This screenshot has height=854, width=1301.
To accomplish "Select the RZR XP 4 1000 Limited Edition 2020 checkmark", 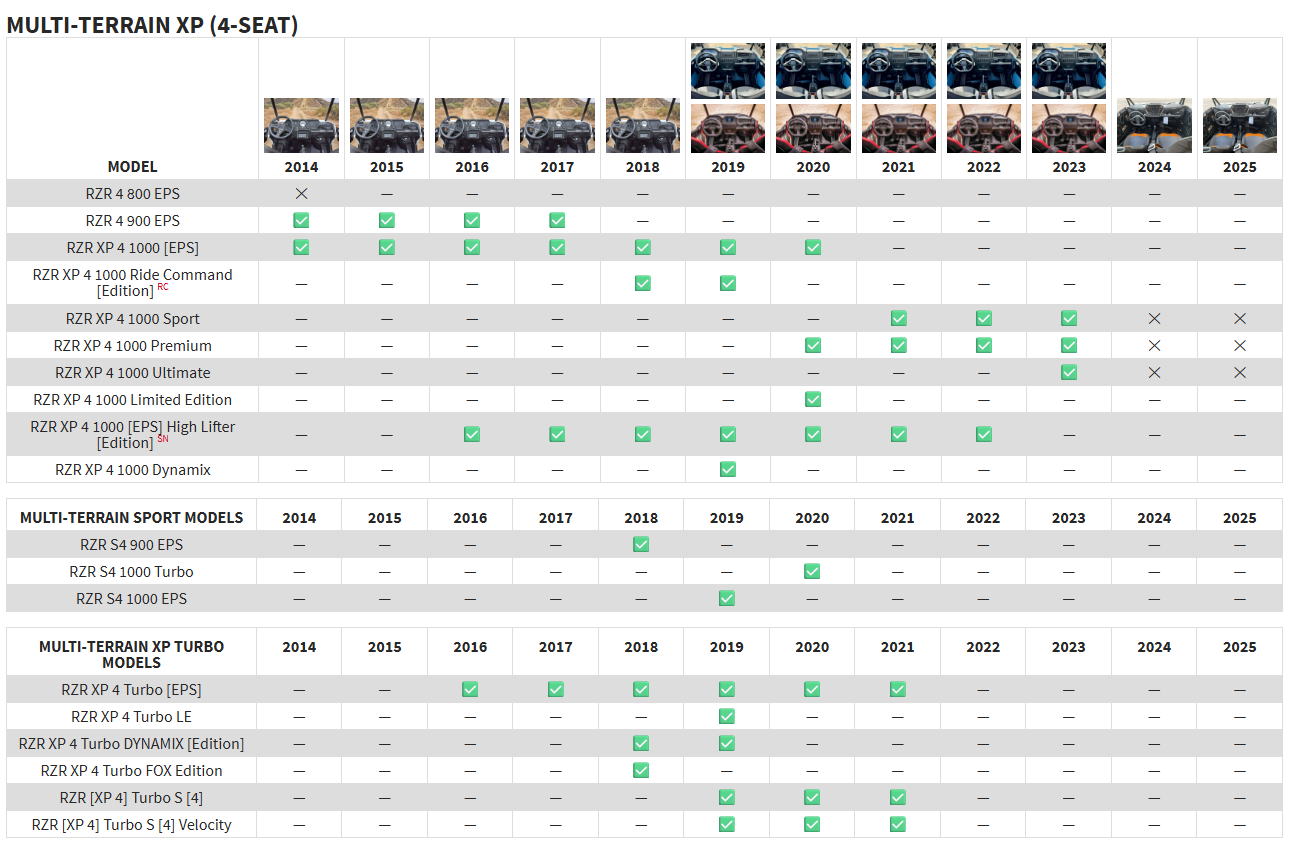I will (813, 399).
